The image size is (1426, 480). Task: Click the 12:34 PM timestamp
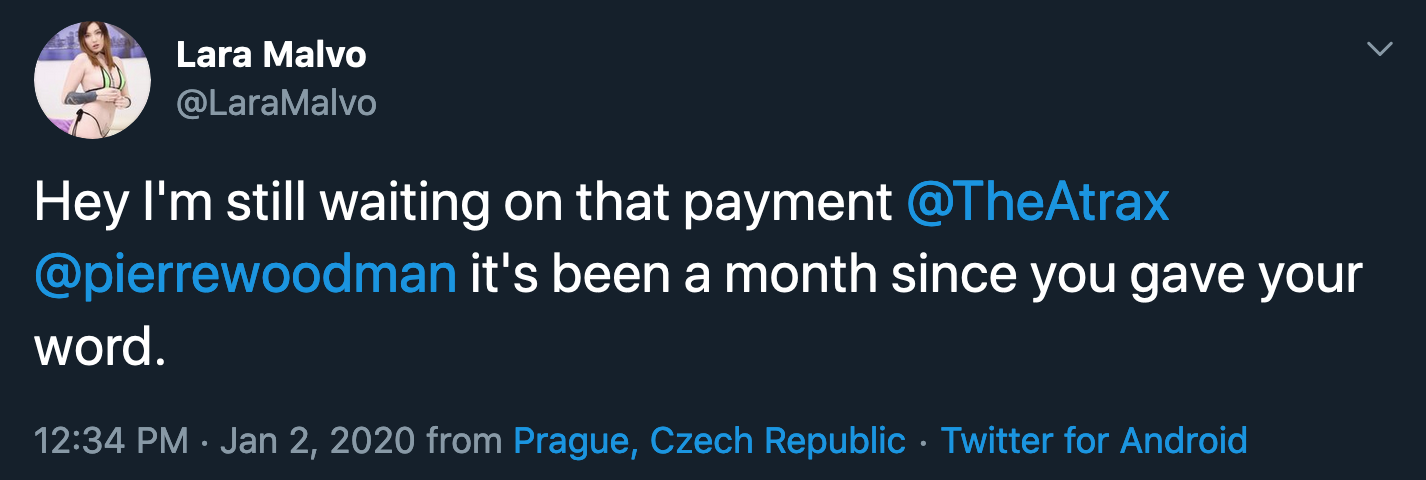coord(110,440)
